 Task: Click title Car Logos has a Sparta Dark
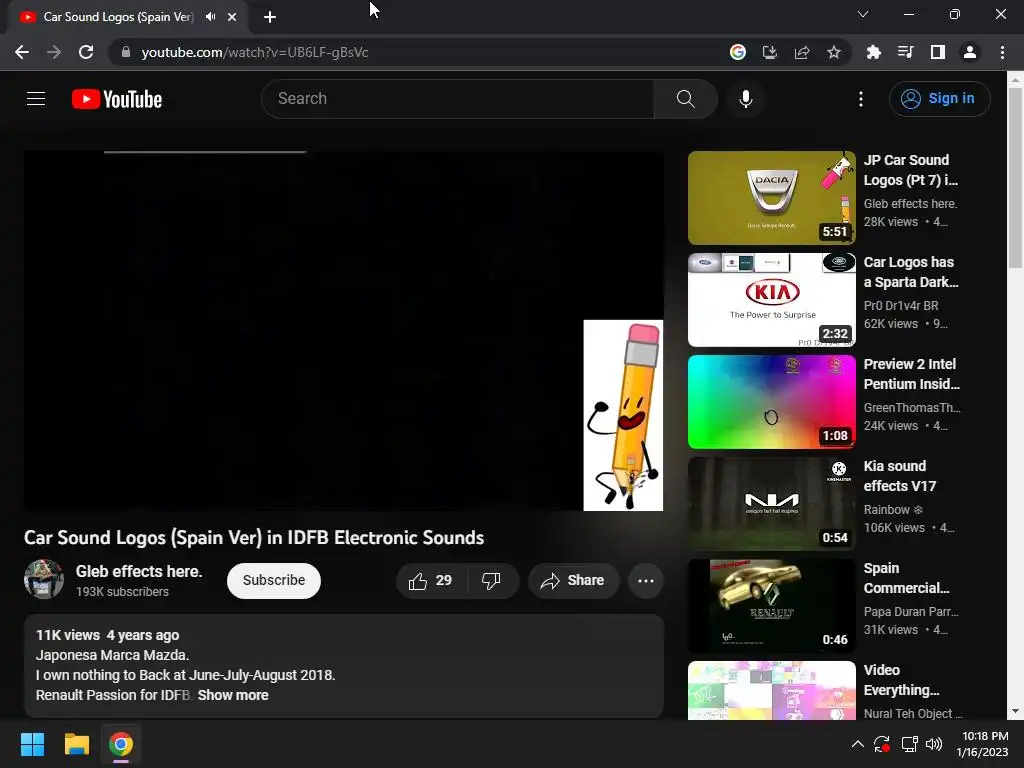point(911,272)
